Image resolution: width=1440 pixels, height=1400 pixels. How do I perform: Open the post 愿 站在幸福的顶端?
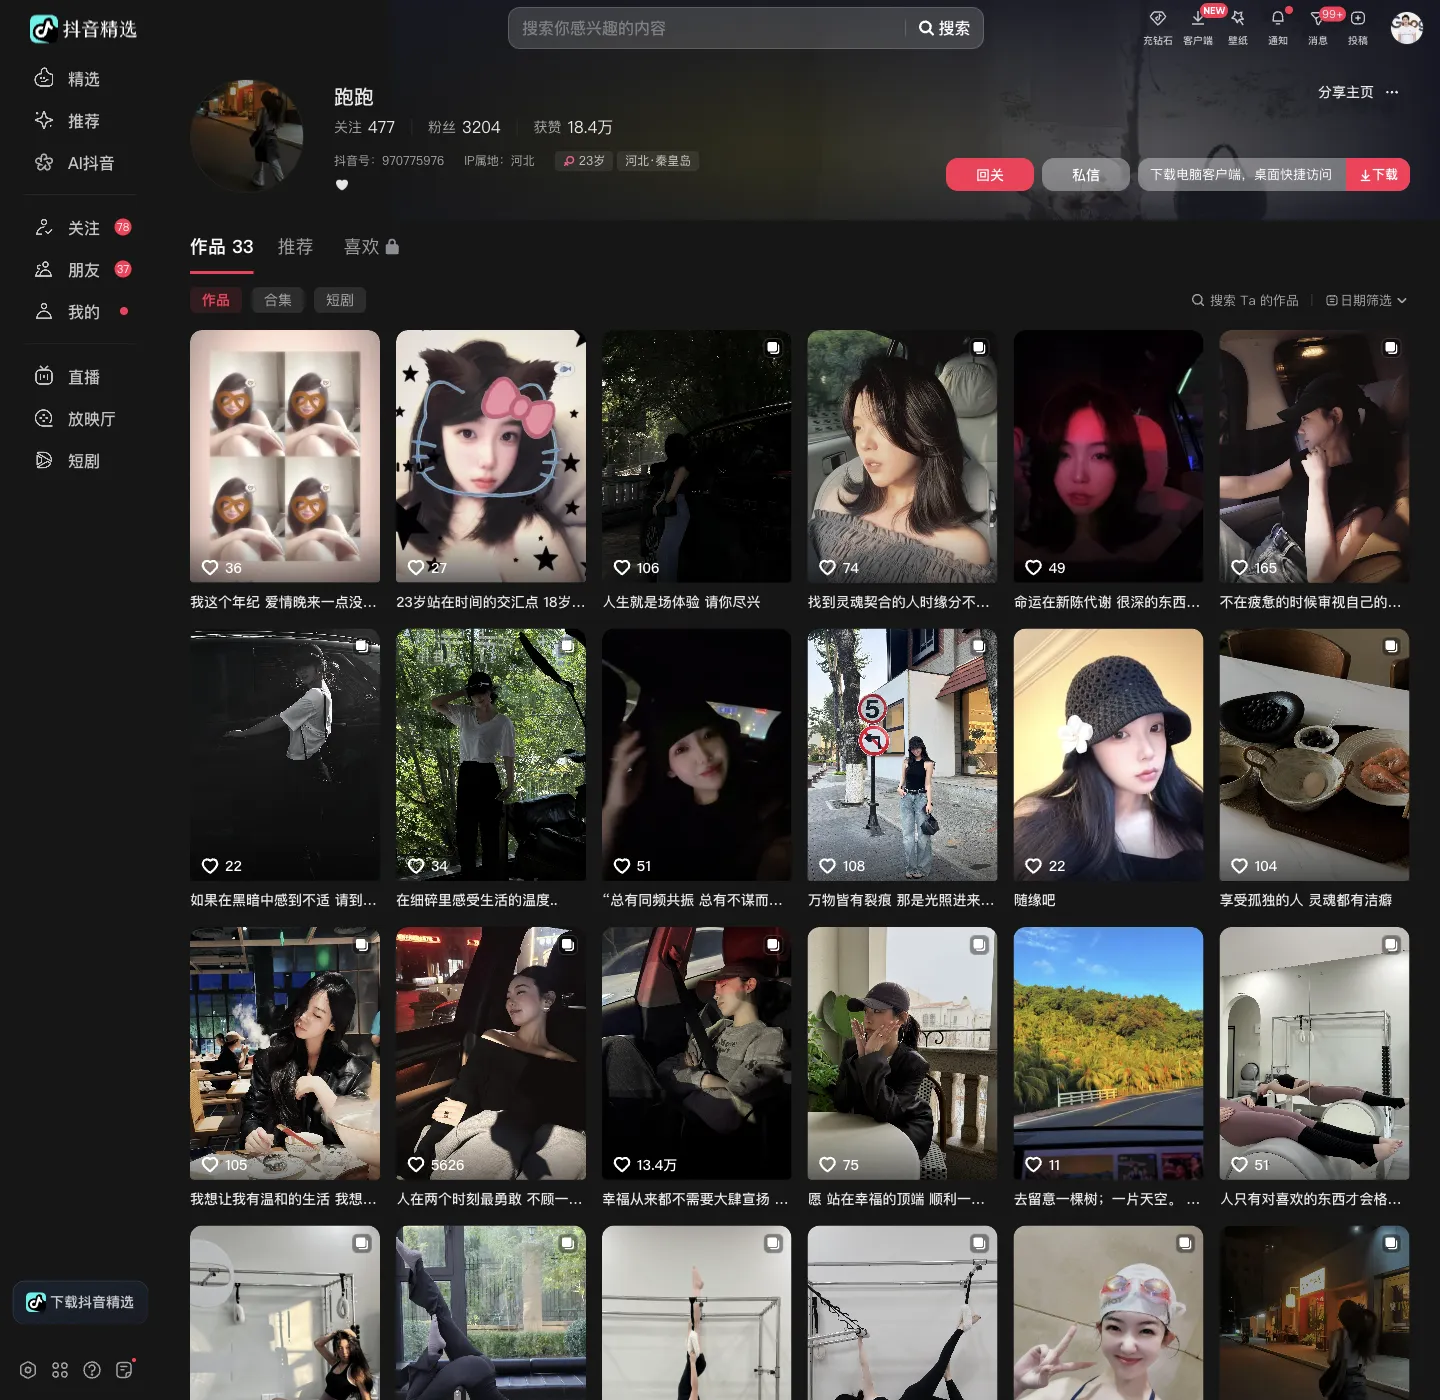(903, 1054)
